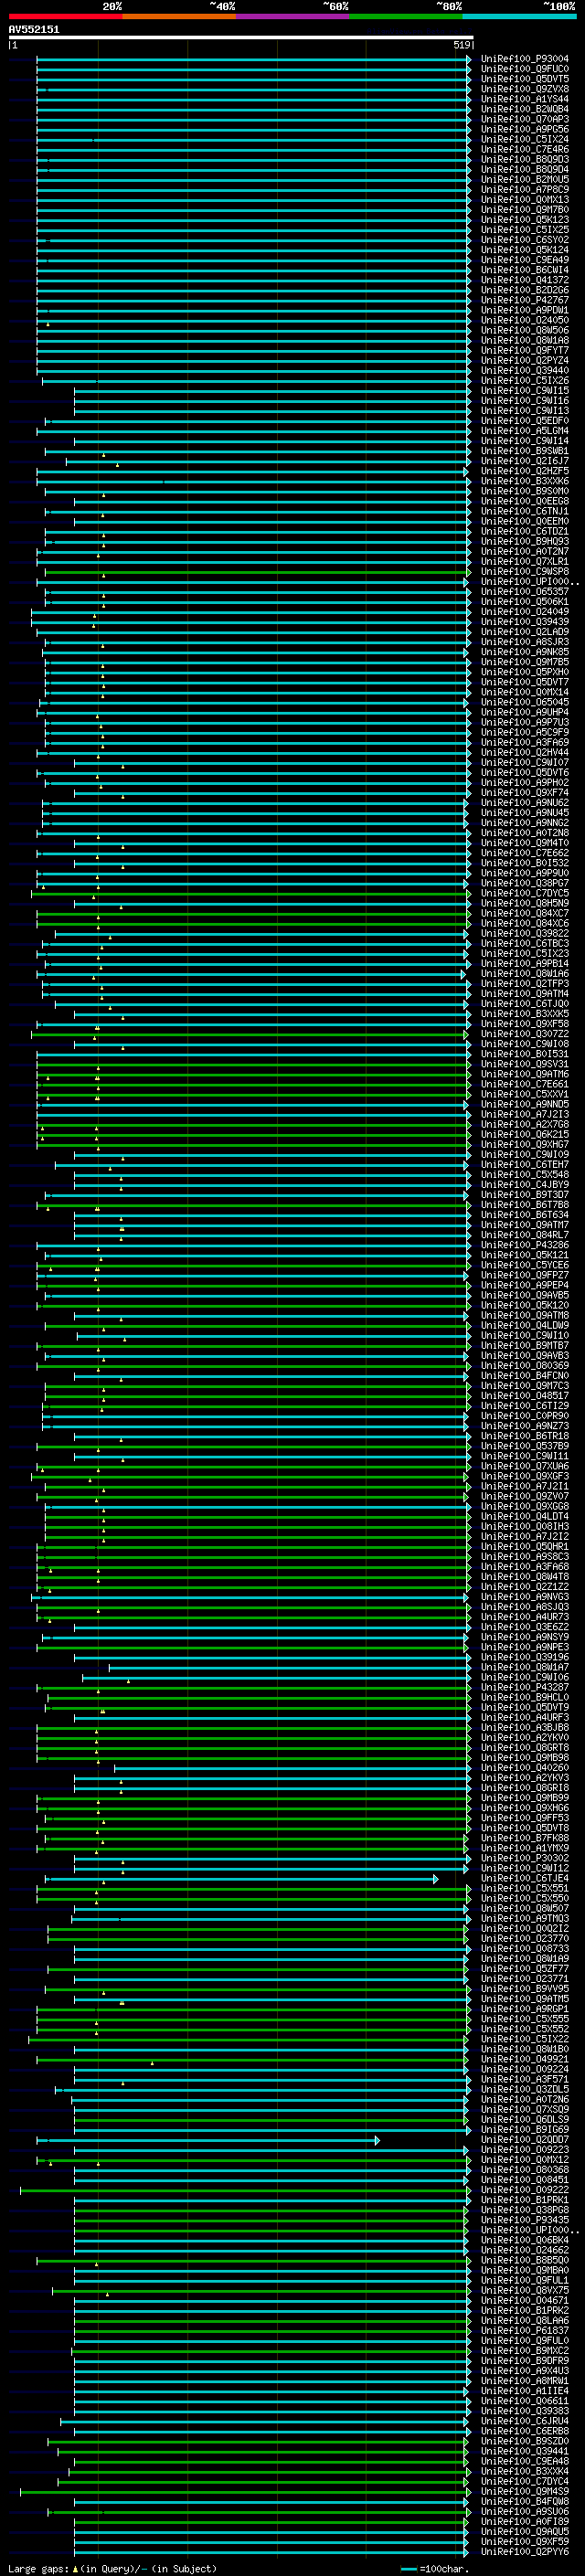Open hit UniRef100_Q9FUC0
Viewport: 585px width, 2576px height.
[525, 69]
